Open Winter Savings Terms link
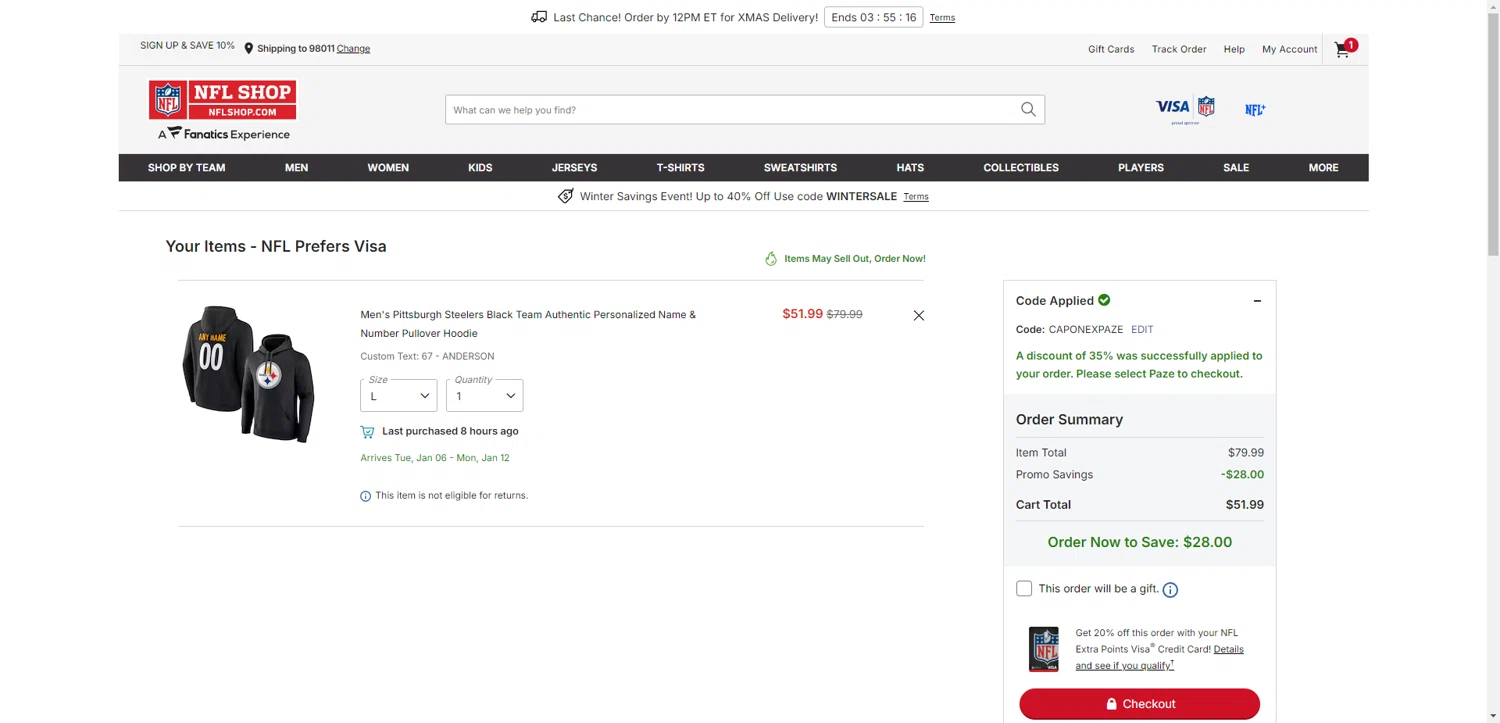 click(x=916, y=197)
